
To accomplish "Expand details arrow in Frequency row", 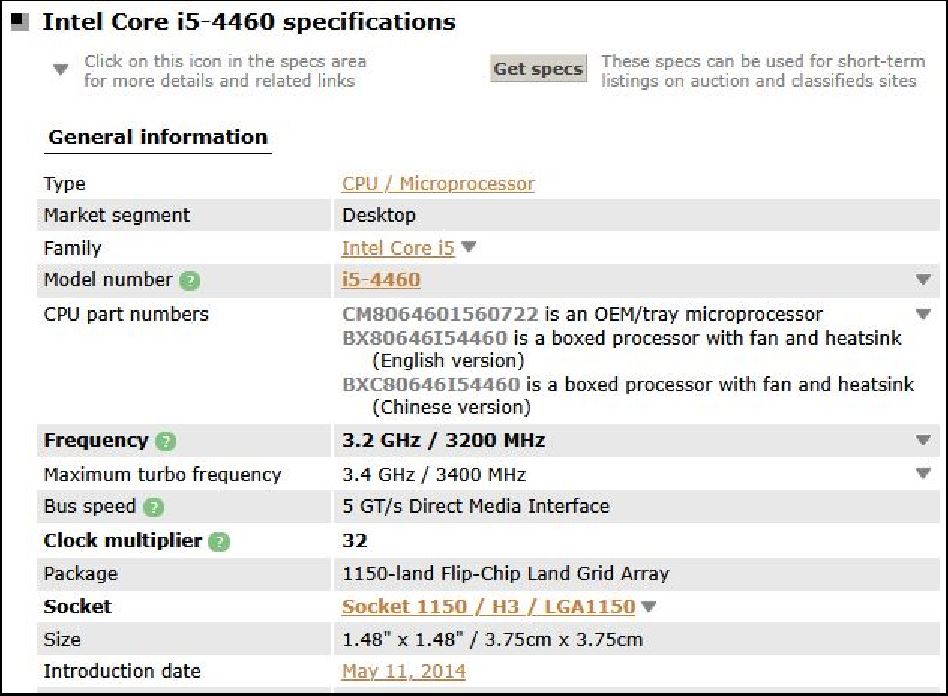I will (x=923, y=440).
